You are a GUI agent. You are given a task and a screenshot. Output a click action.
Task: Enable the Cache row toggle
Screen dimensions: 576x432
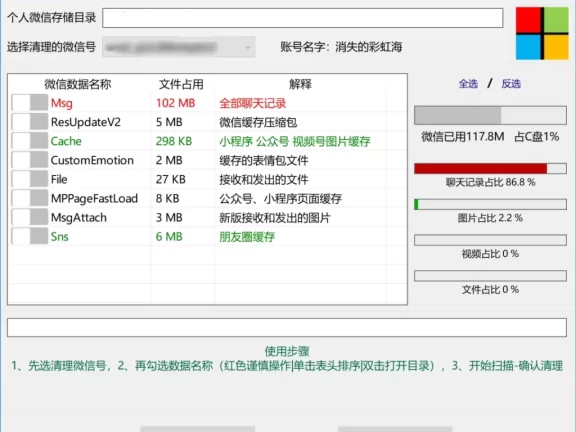[30, 141]
